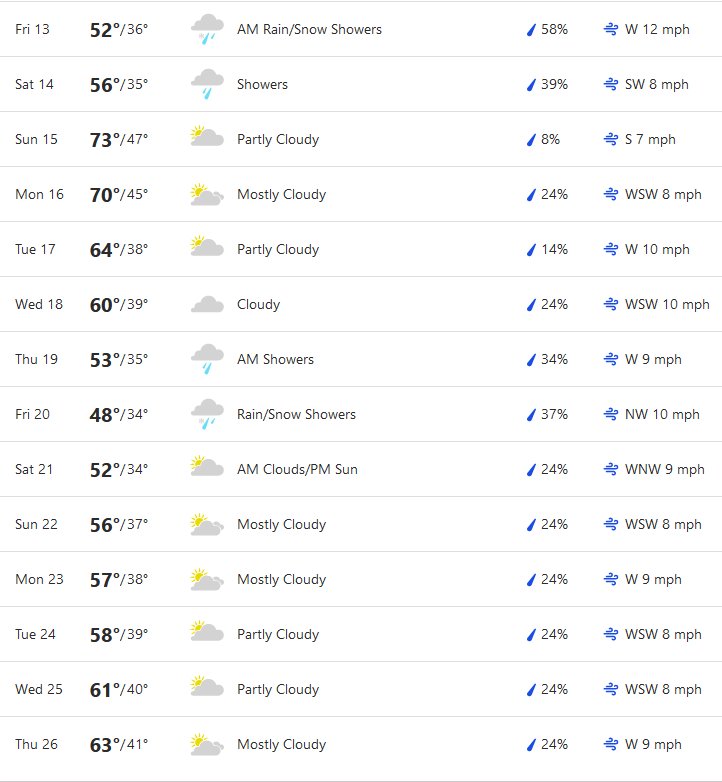Expand the Sun 22 forecast row

361,524
